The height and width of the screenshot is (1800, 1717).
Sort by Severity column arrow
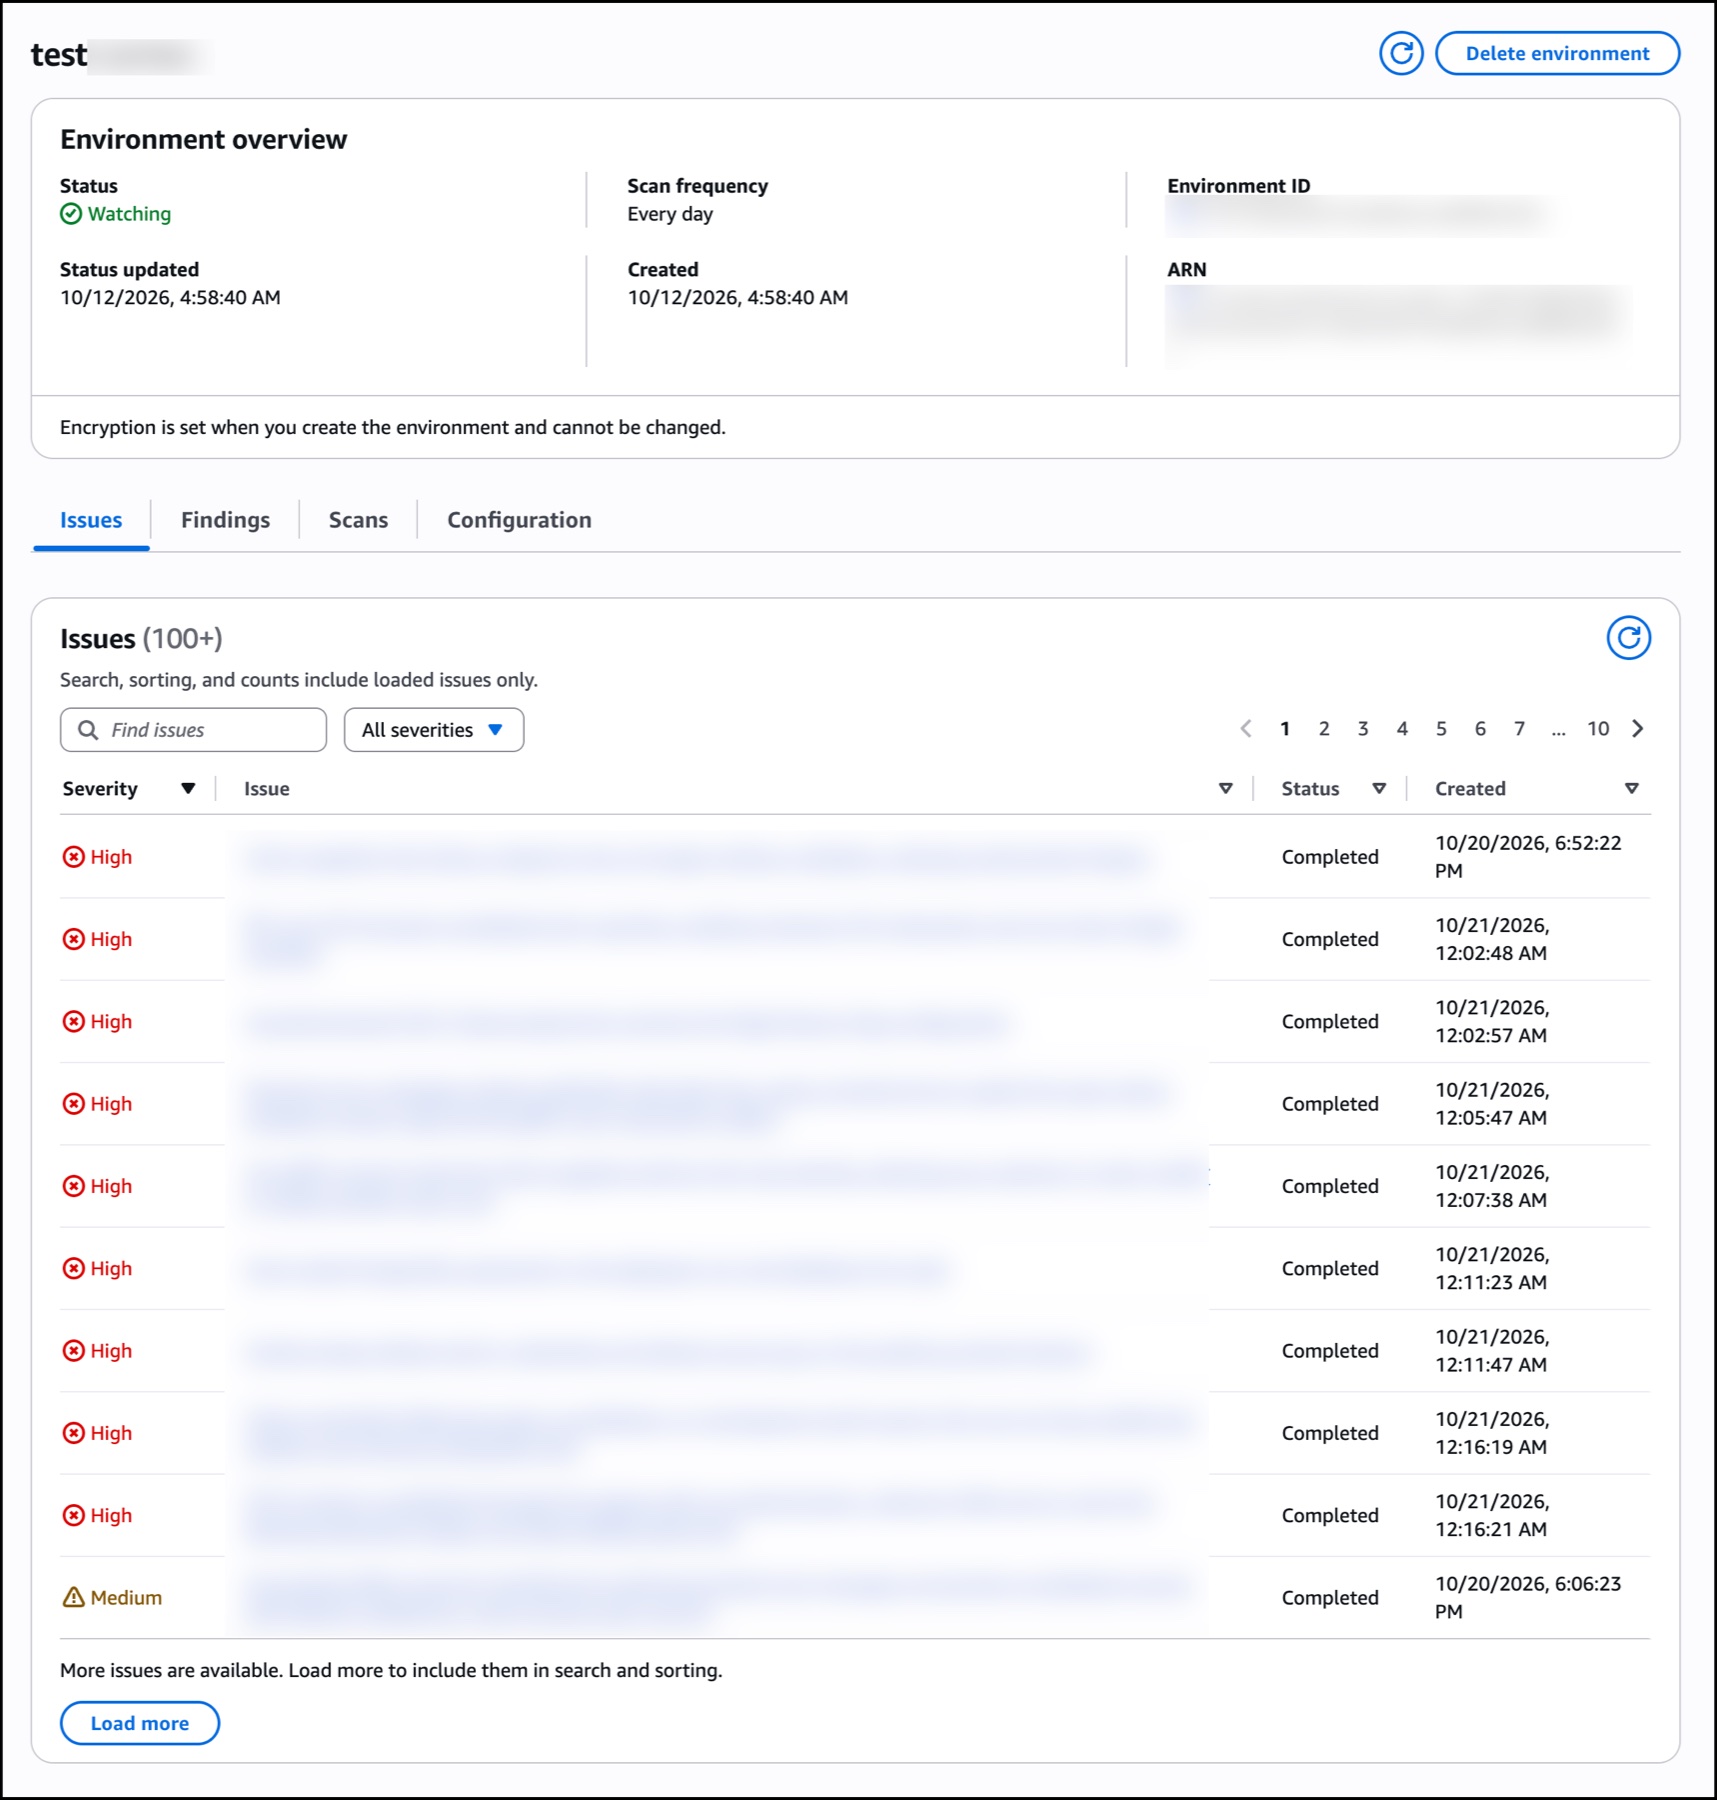(188, 788)
